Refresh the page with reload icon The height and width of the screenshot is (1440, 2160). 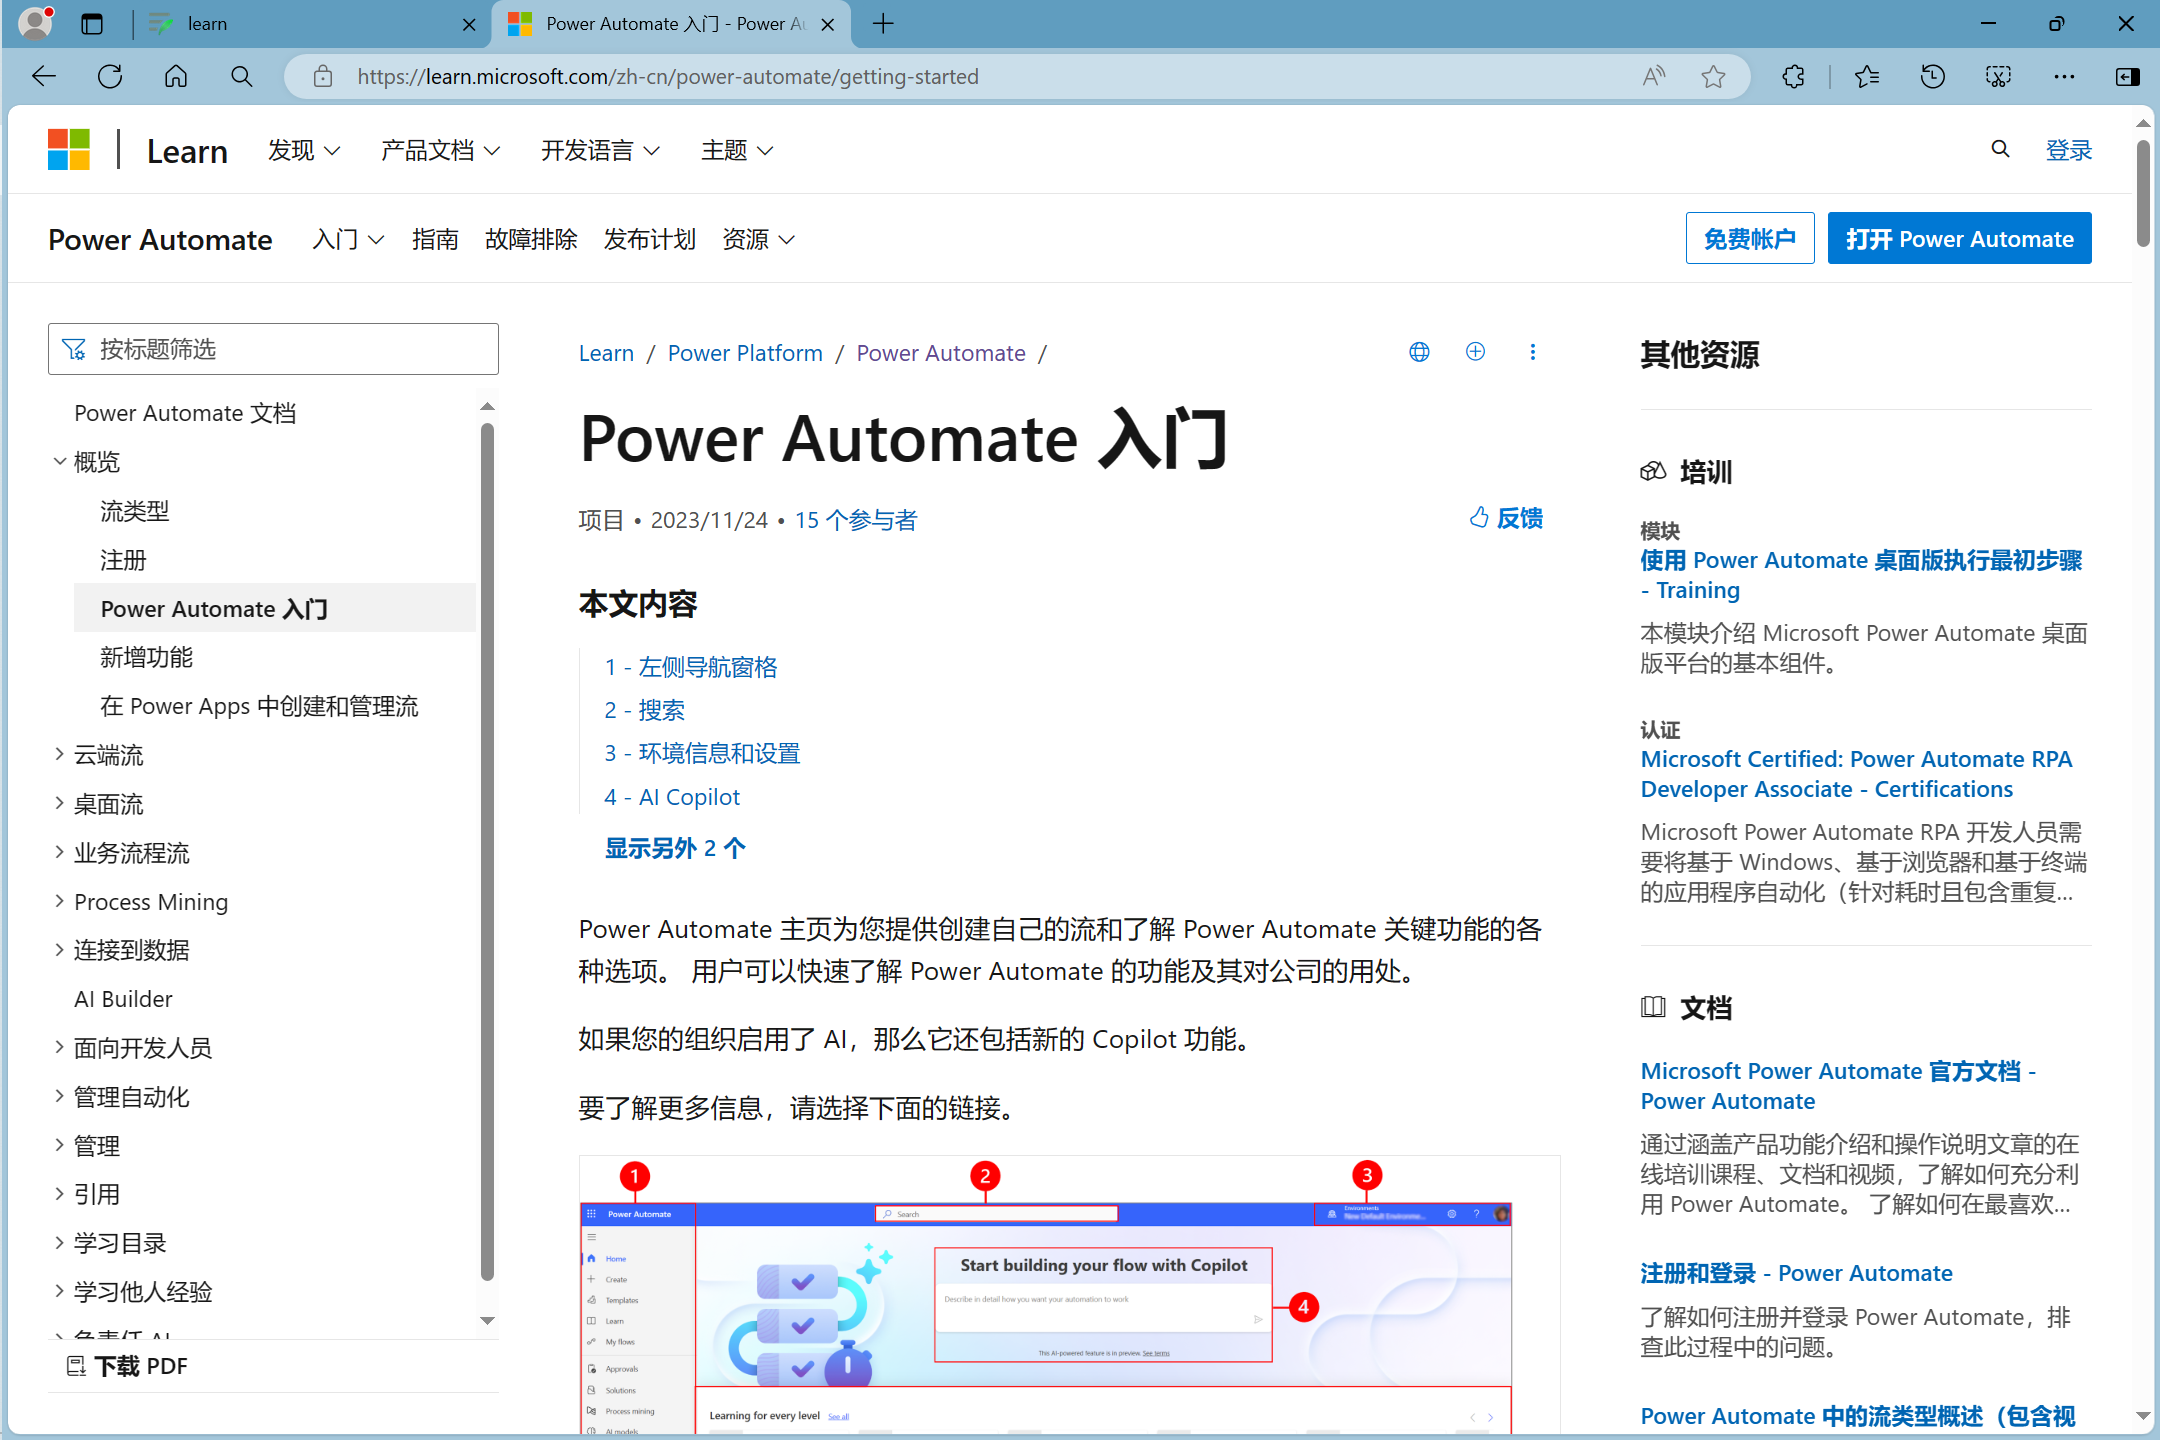110,77
